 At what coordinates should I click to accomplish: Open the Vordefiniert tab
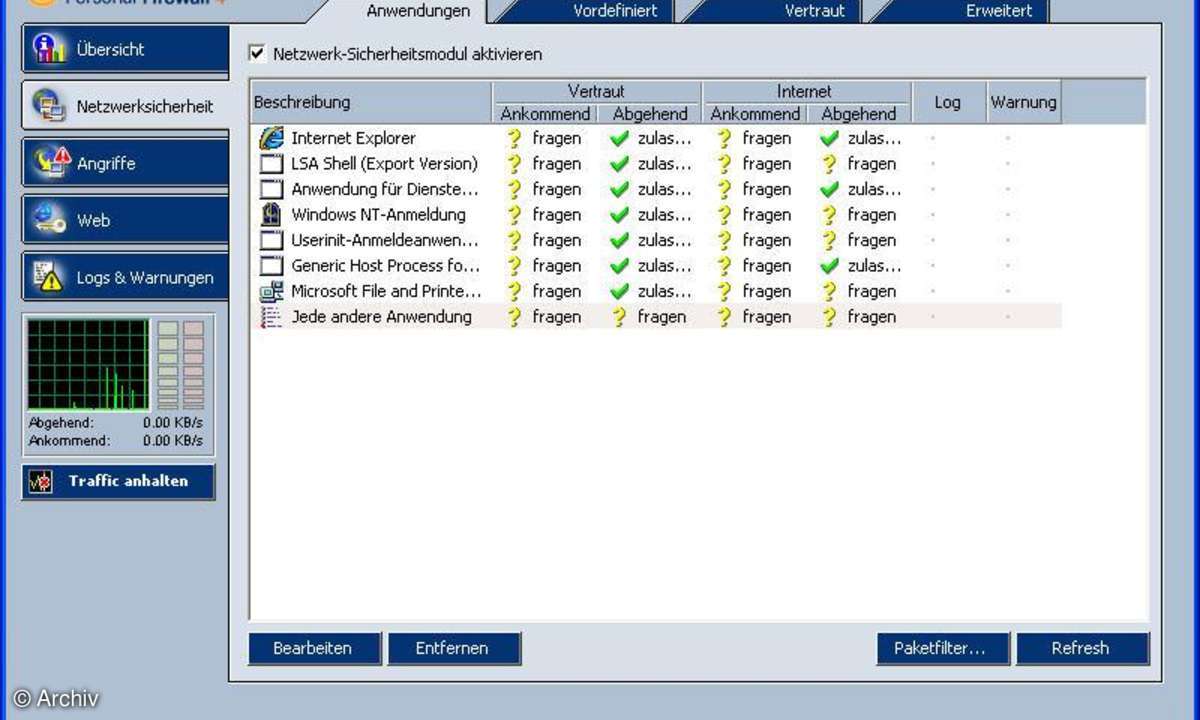pos(615,11)
